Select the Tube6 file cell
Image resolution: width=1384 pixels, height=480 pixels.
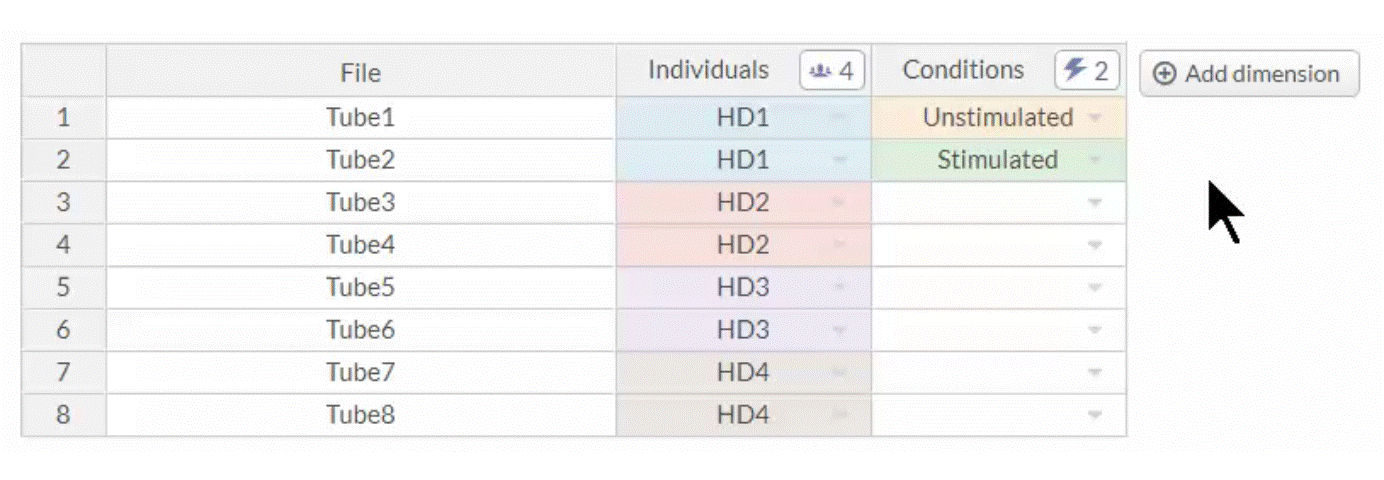(x=360, y=330)
